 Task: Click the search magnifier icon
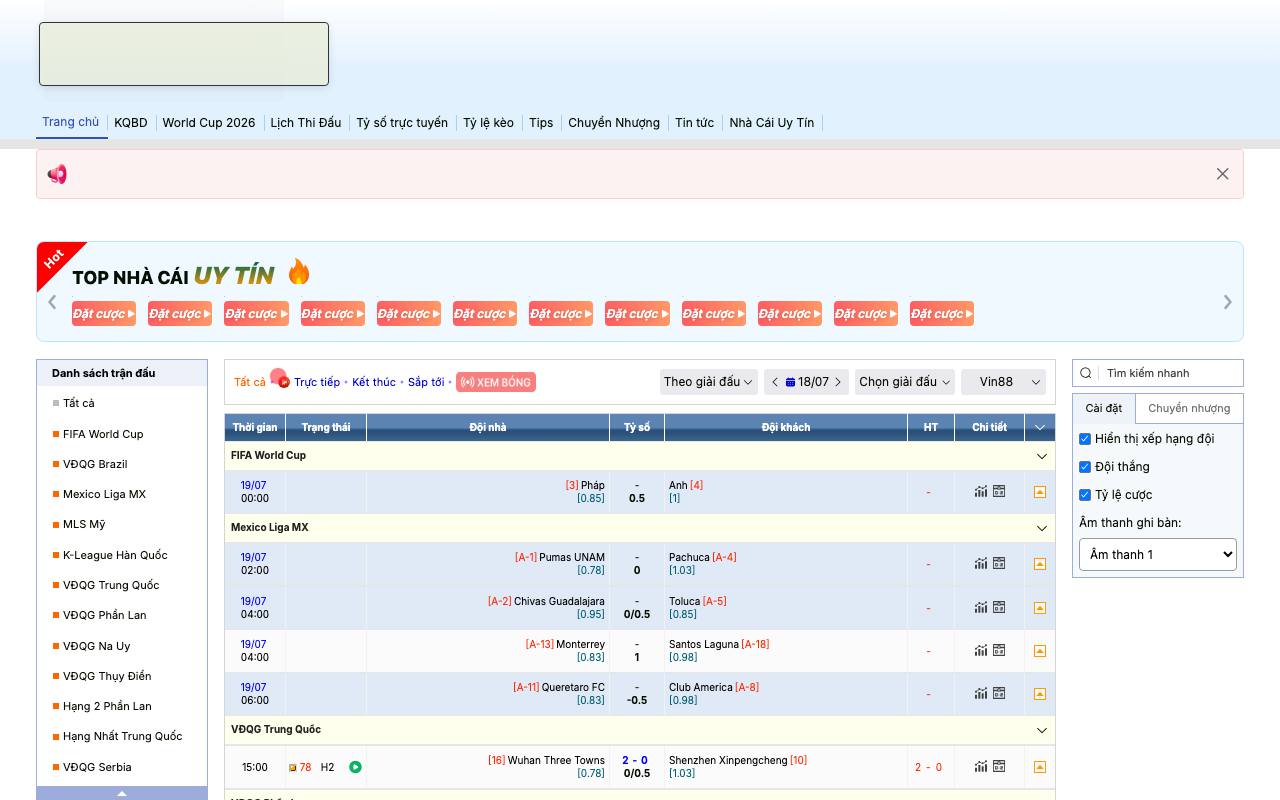tap(1086, 373)
